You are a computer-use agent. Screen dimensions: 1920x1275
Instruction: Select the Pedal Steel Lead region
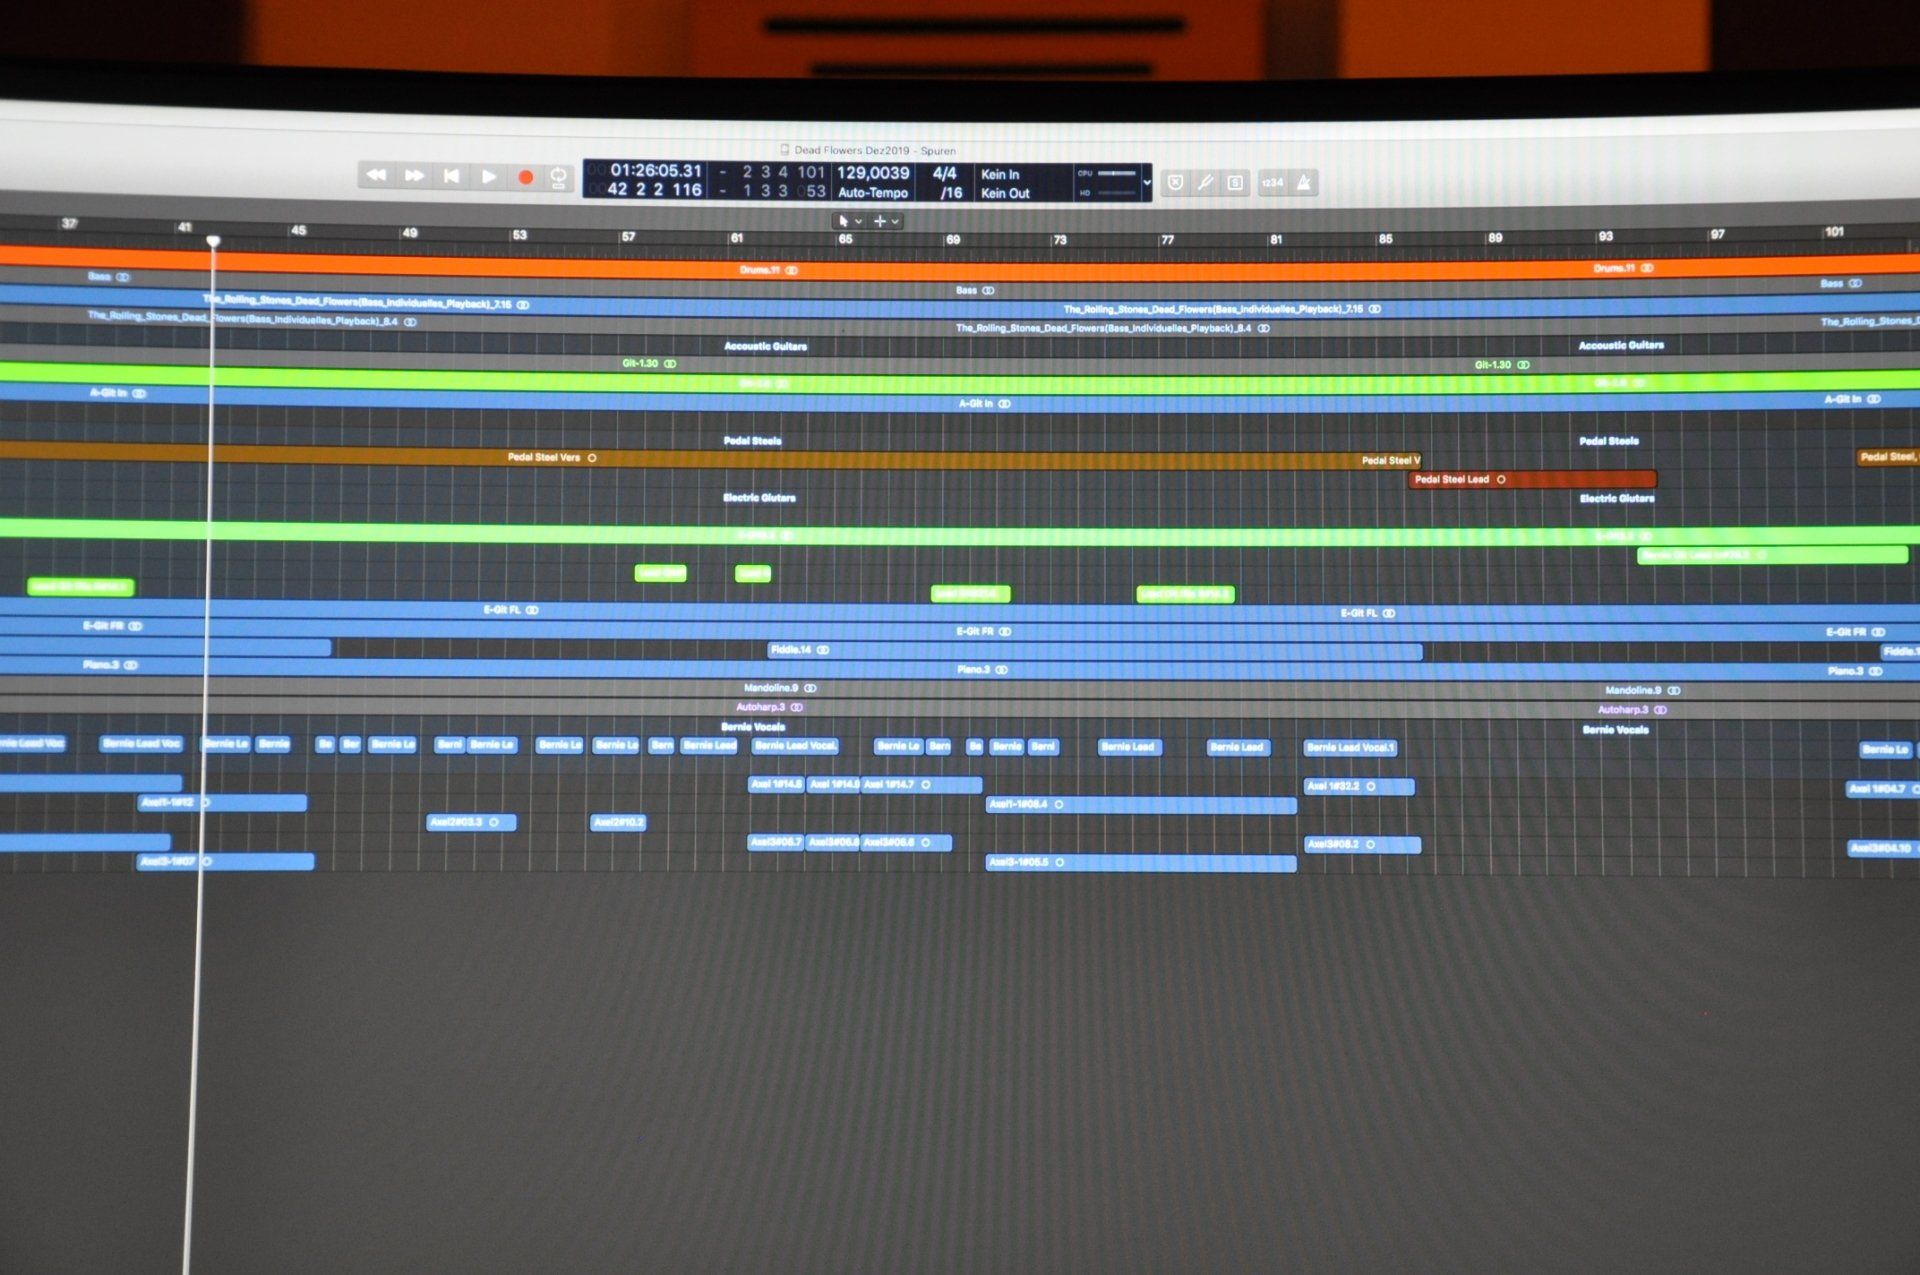pyautogui.click(x=1532, y=480)
